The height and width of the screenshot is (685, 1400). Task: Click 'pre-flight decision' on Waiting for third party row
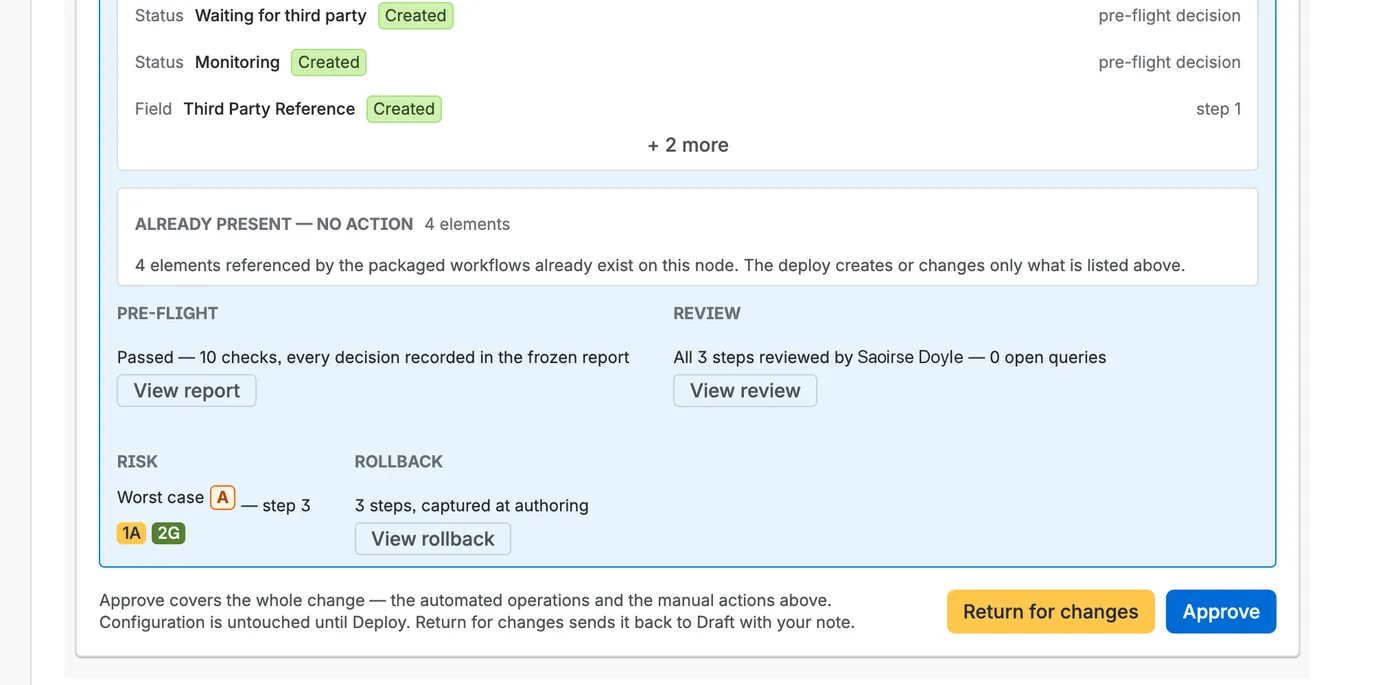(1169, 15)
